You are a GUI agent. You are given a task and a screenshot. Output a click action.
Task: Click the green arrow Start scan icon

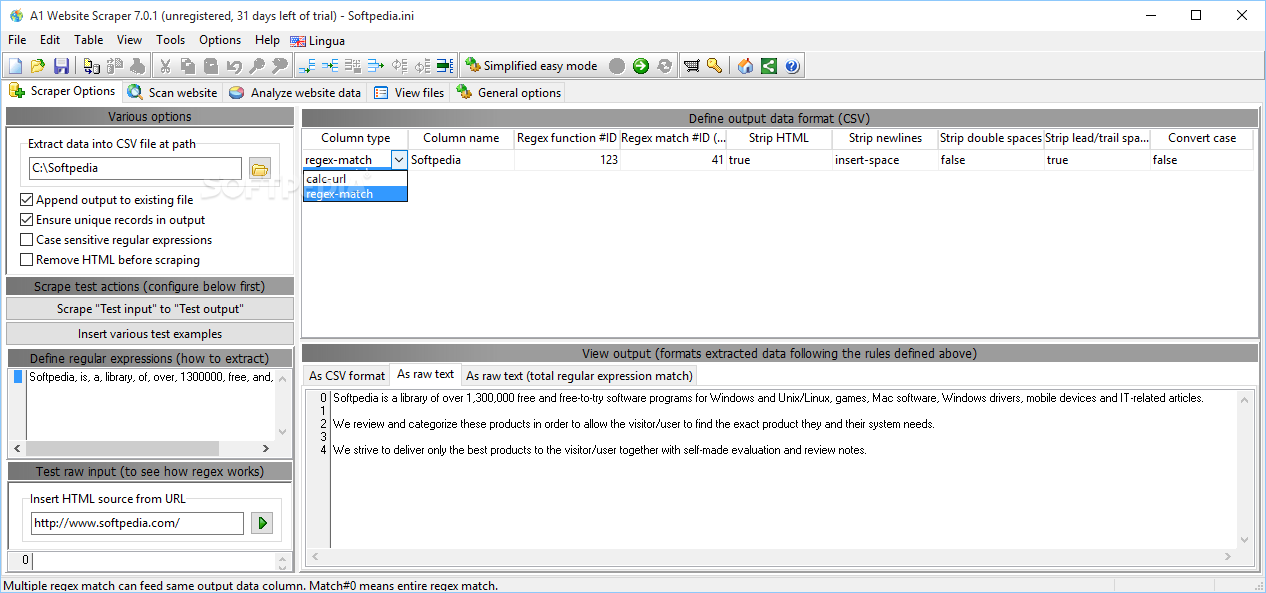tap(640, 66)
